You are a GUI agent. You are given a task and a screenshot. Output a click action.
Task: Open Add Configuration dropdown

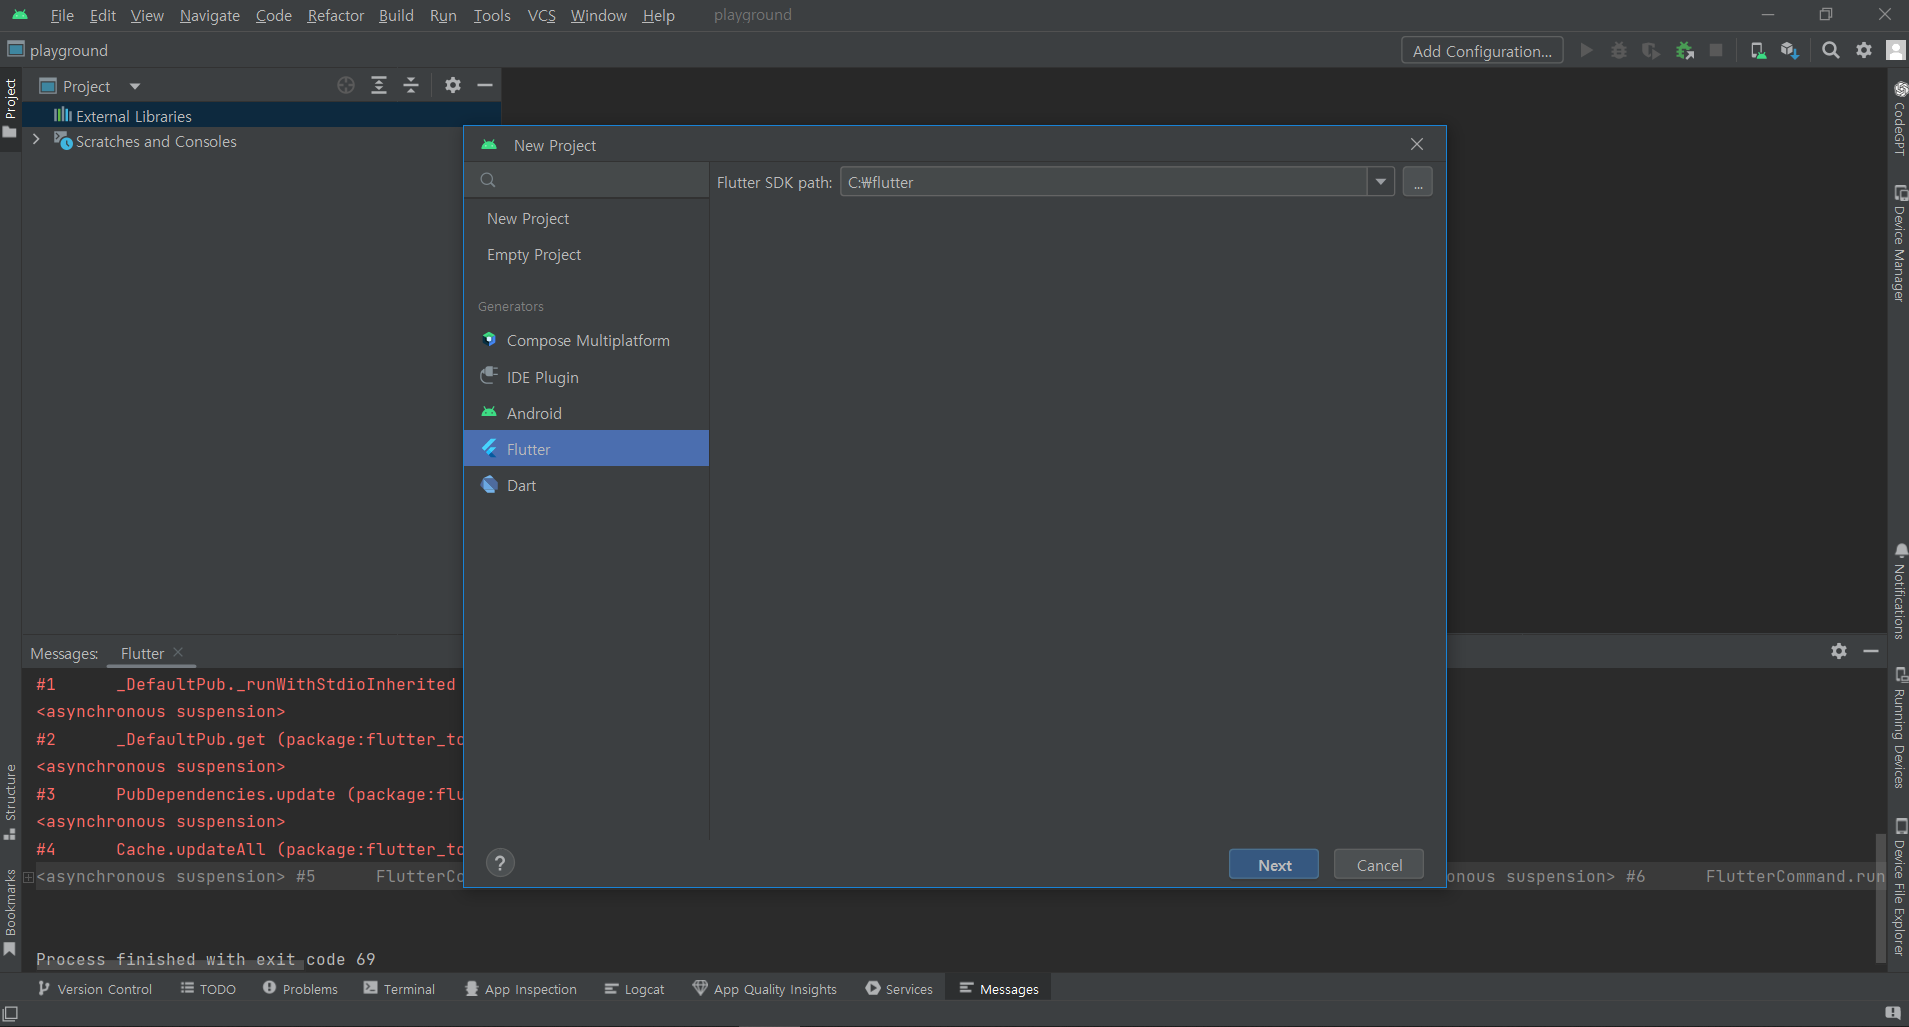(x=1482, y=51)
